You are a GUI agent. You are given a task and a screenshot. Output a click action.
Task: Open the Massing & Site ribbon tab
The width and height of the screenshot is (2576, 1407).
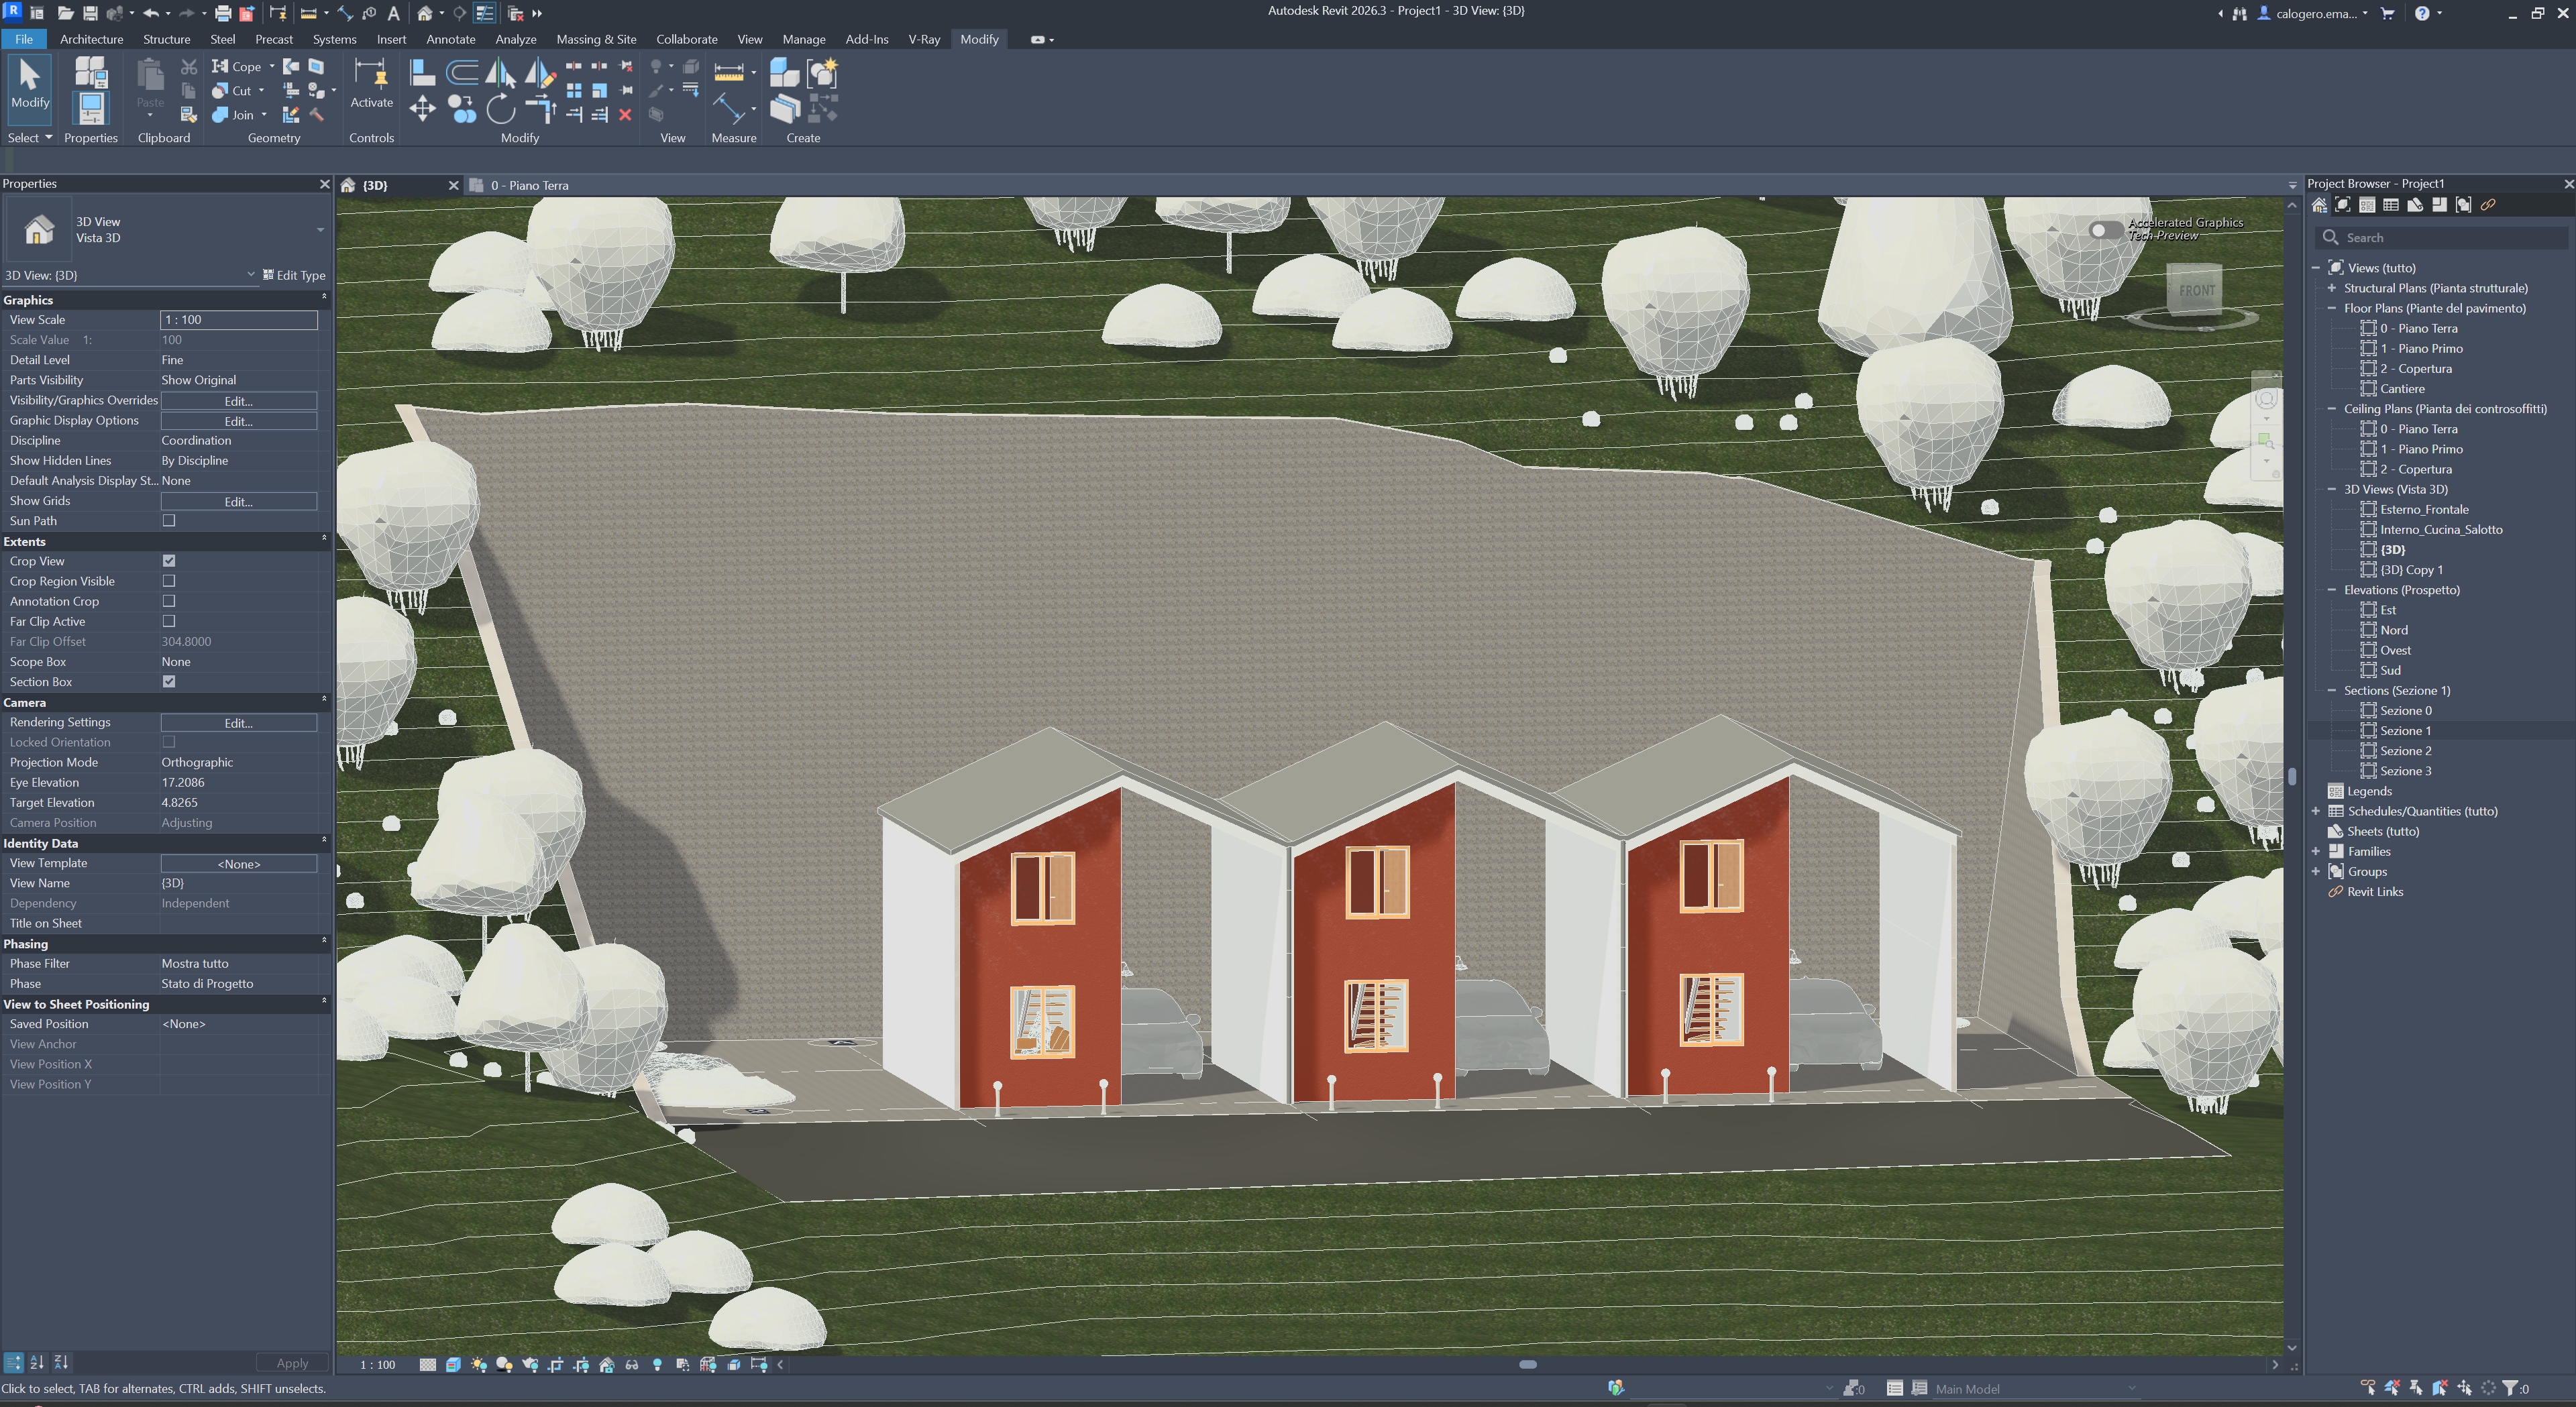596,39
